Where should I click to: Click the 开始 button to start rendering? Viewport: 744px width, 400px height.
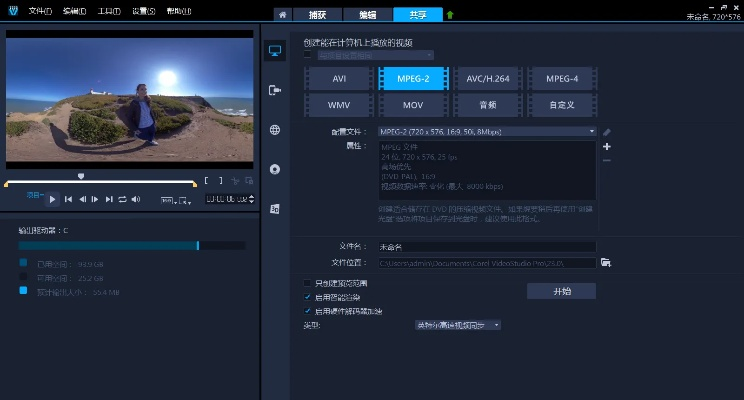(561, 291)
